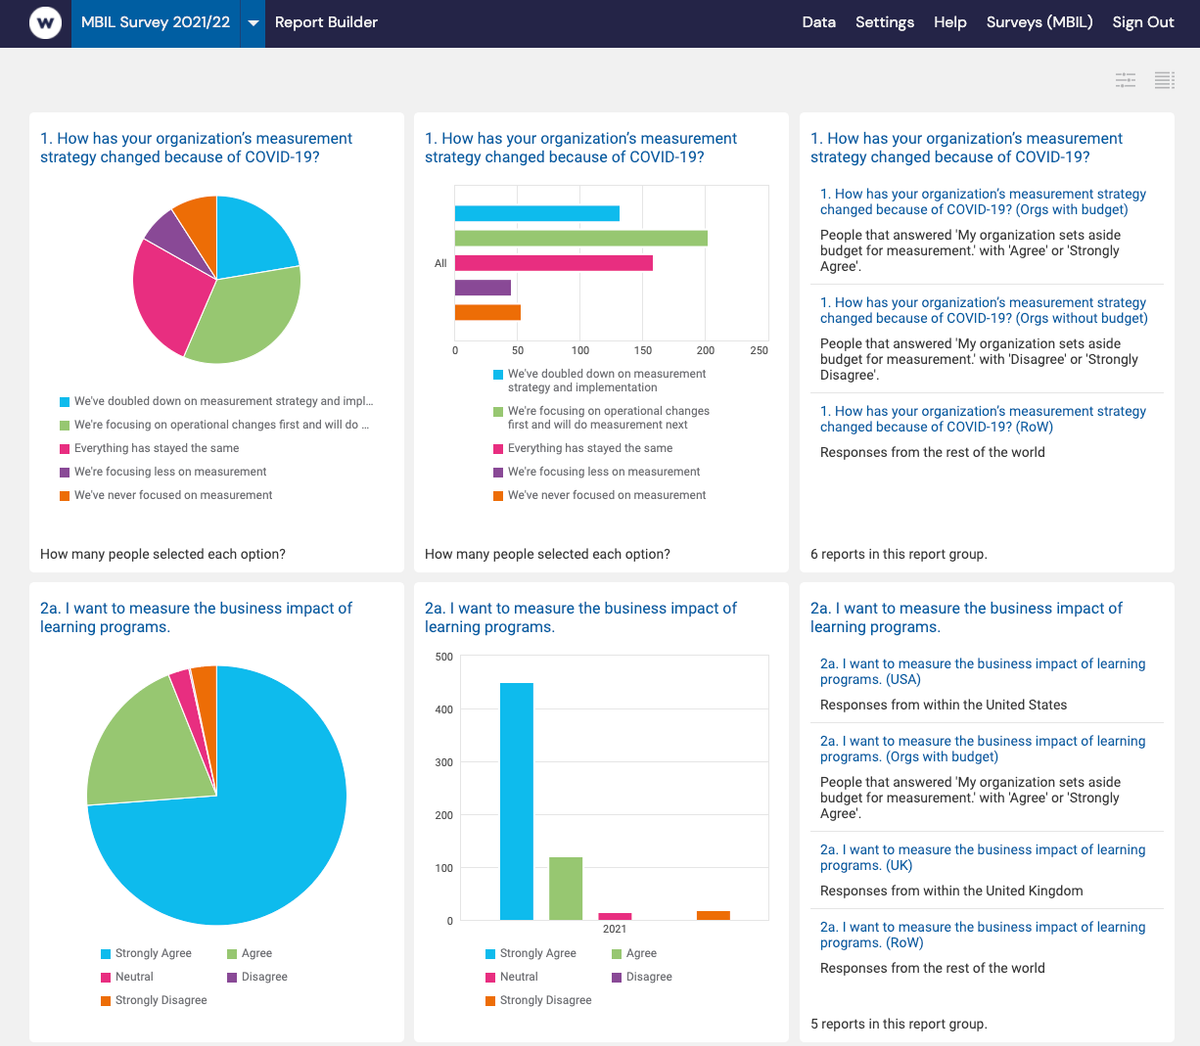Click 'Disagree' legend label under 2a pie chart

pos(264,977)
